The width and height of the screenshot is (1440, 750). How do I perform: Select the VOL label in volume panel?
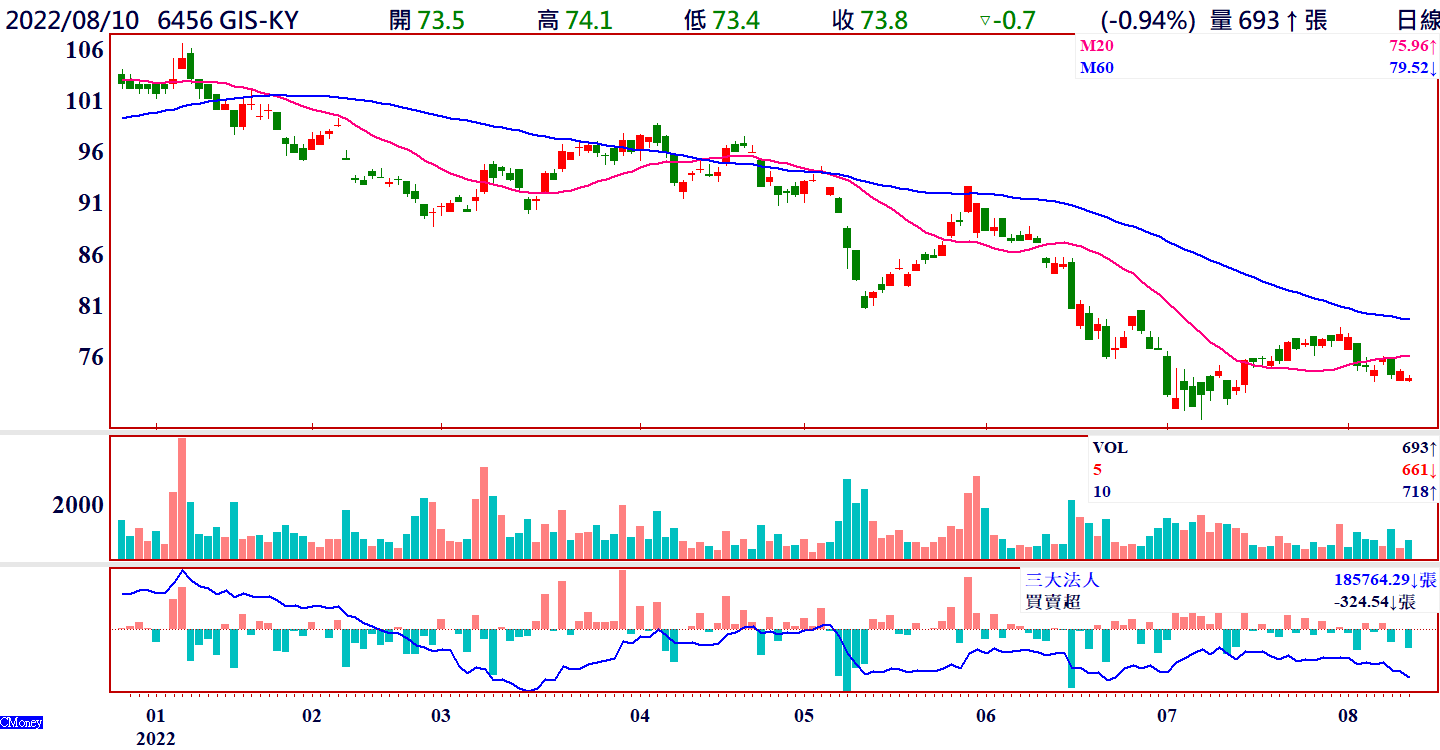[1110, 448]
